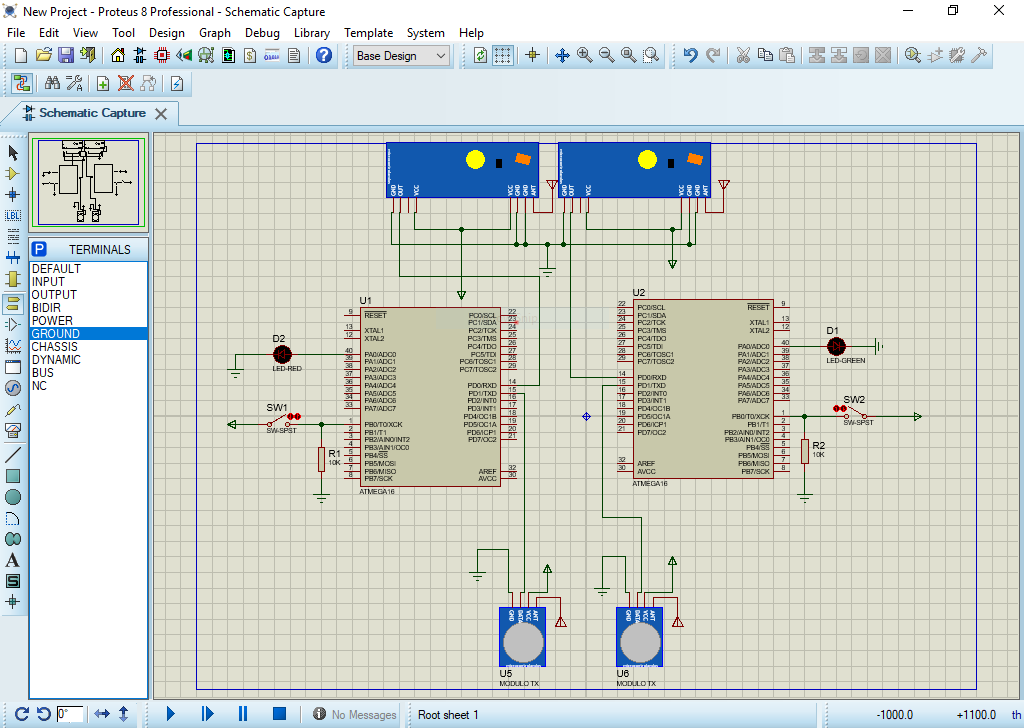1024x728 pixels.
Task: Click the Zoom In magnifier icon
Action: 584,56
